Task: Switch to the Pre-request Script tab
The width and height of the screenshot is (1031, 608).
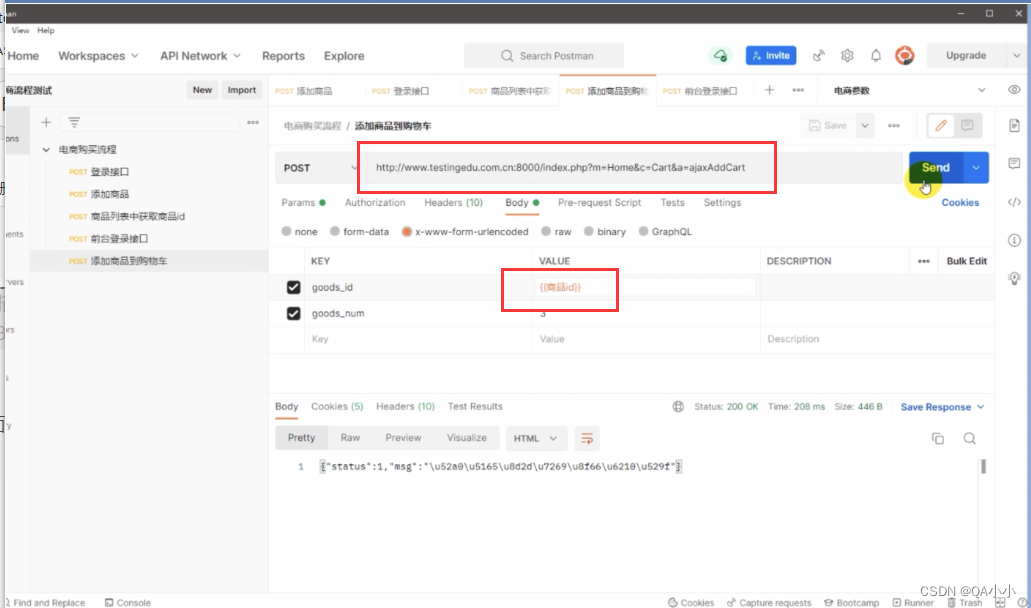Action: tap(599, 202)
